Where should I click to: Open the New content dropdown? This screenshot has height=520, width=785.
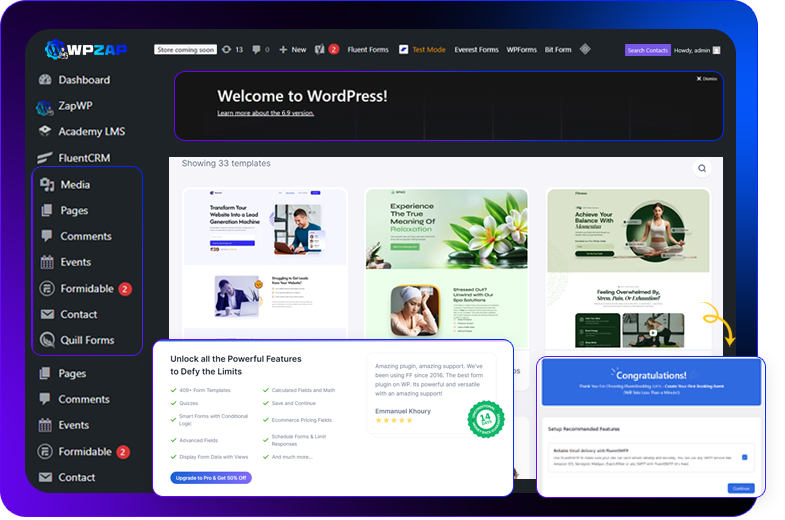(x=292, y=49)
